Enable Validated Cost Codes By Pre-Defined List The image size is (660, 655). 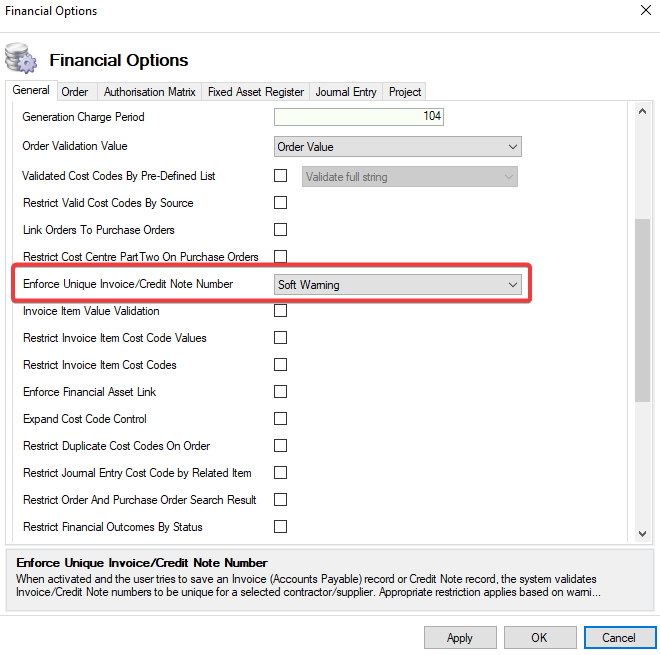pos(281,177)
